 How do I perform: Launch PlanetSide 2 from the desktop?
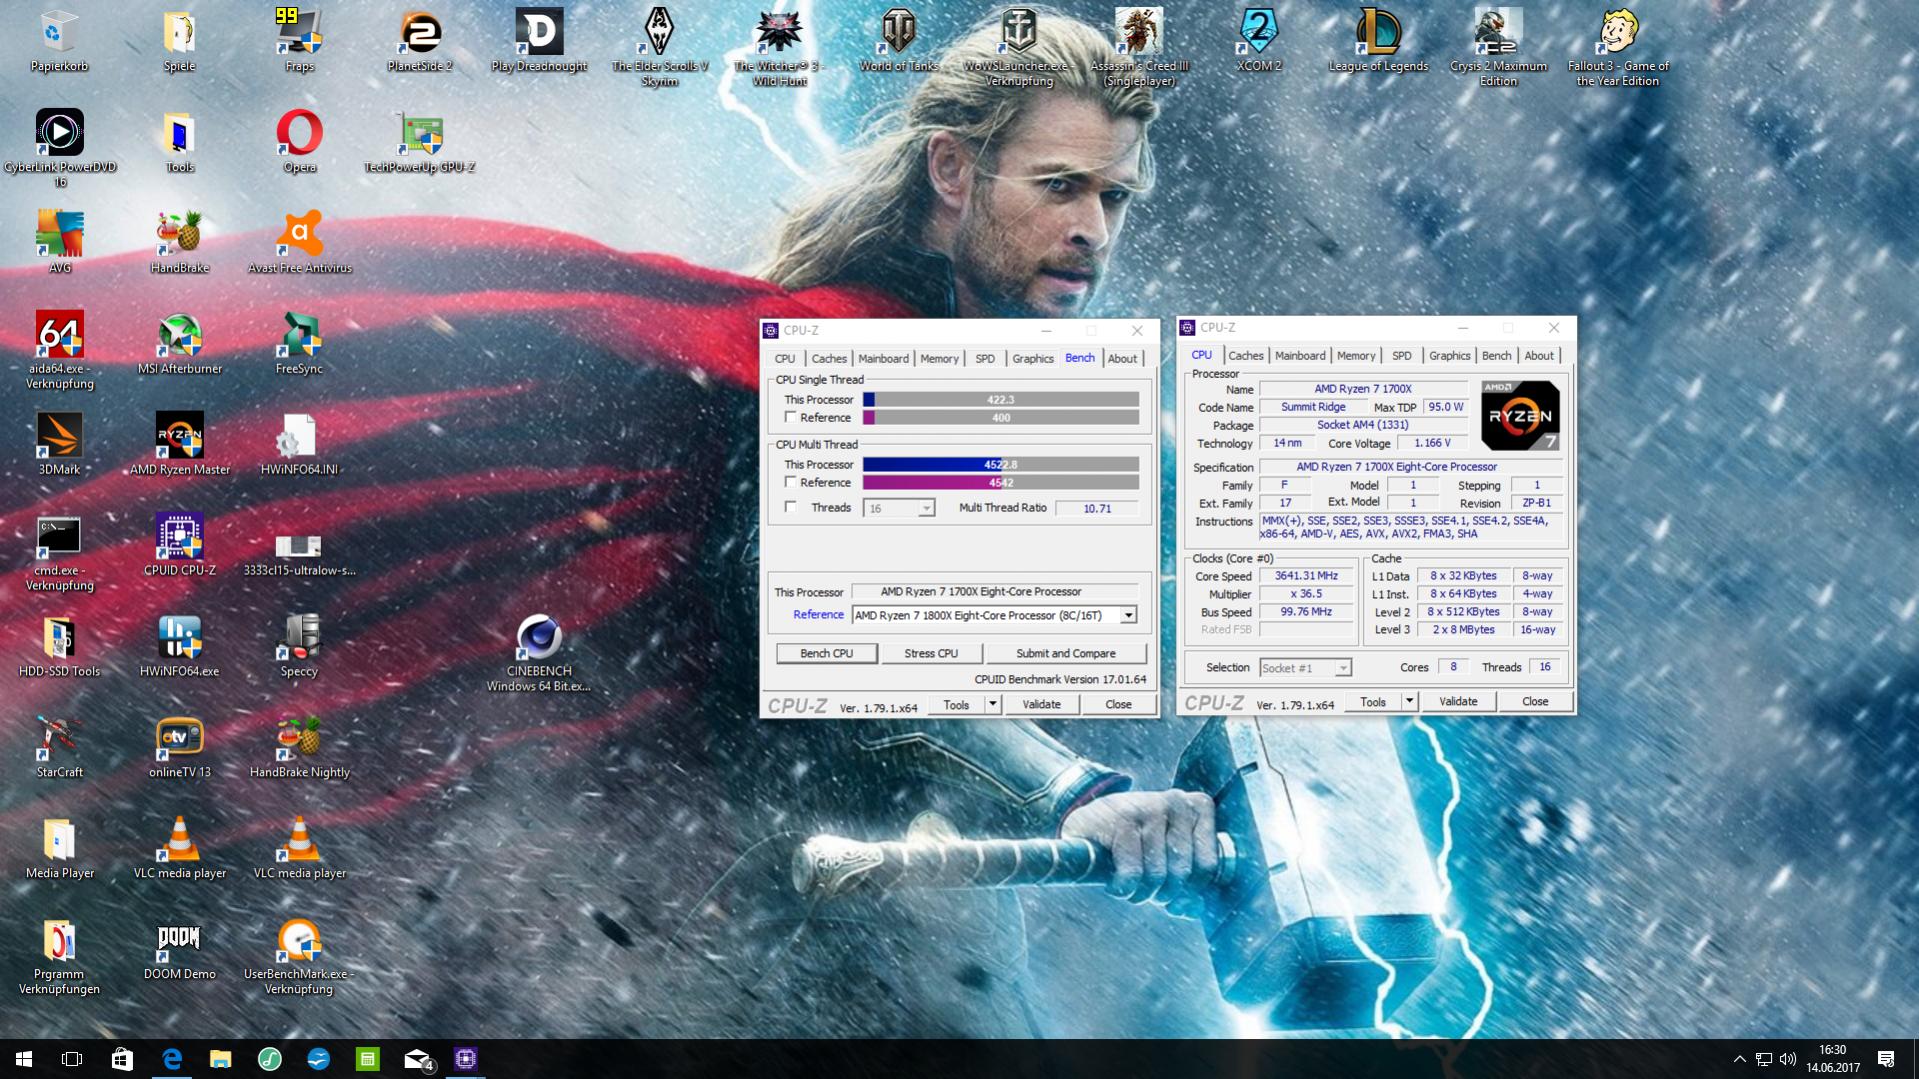tap(419, 40)
